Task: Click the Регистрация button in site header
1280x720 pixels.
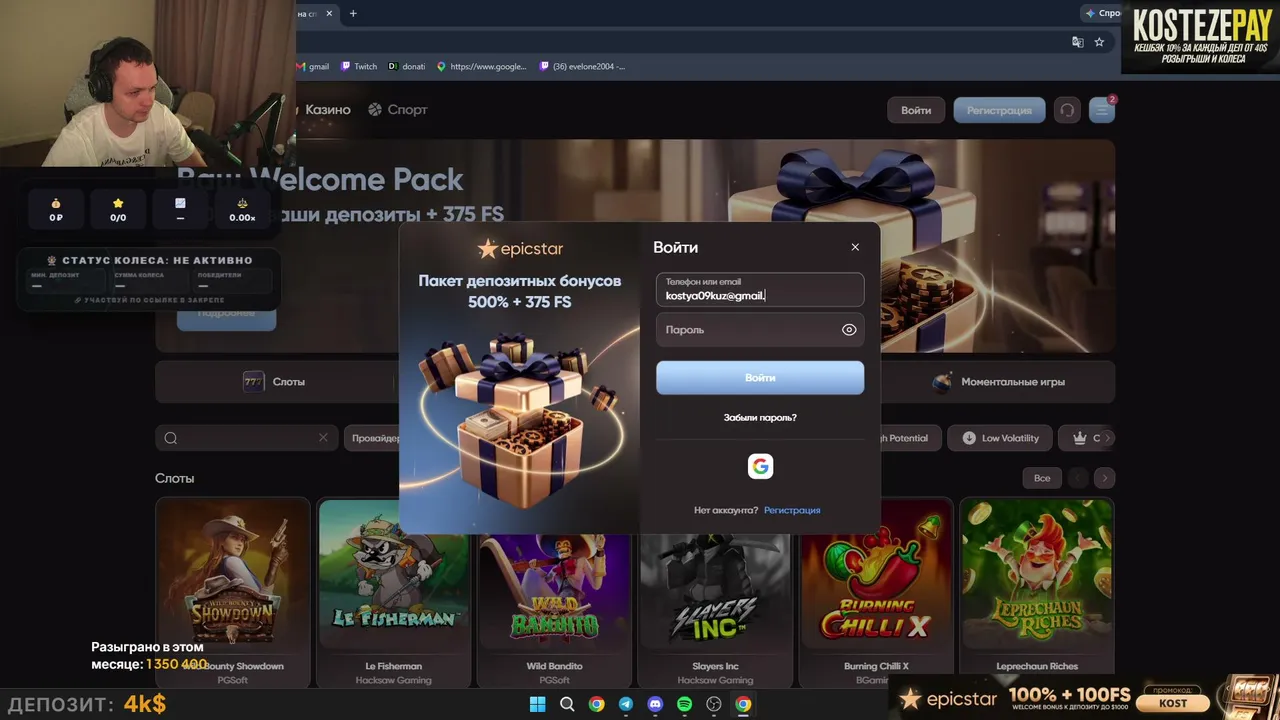Action: coord(999,110)
